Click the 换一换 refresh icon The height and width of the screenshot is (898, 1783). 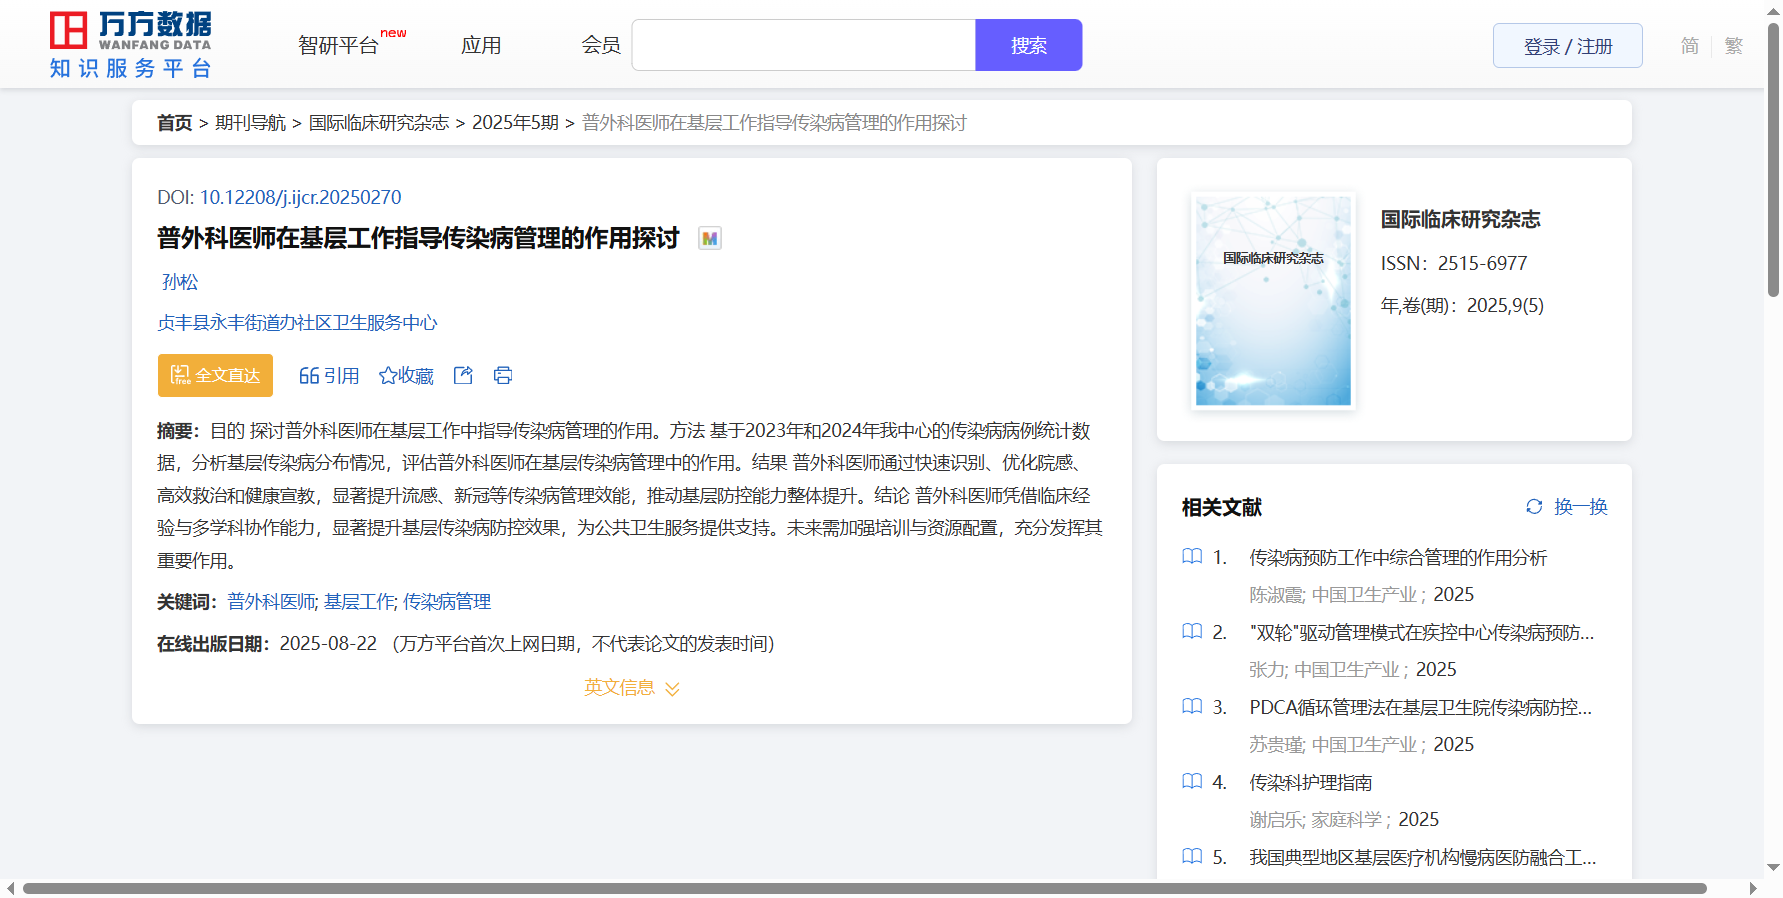pos(1534,507)
